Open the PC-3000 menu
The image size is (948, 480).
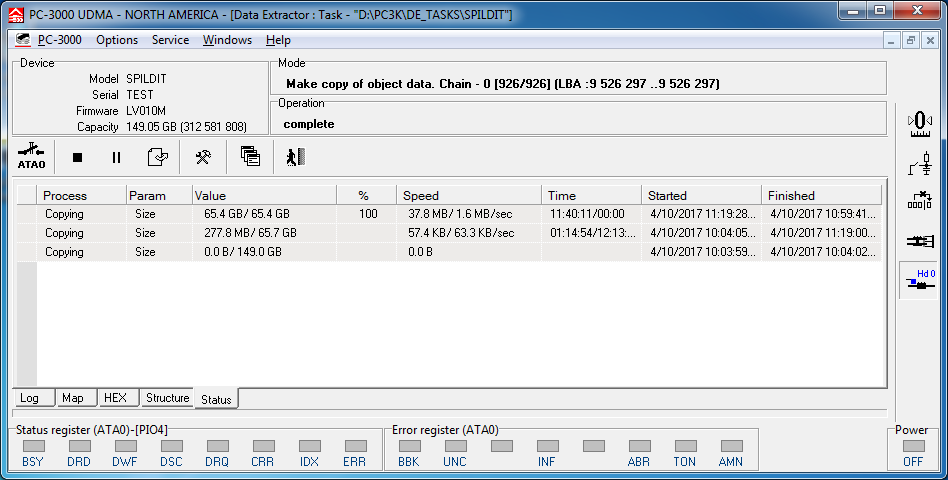[60, 40]
